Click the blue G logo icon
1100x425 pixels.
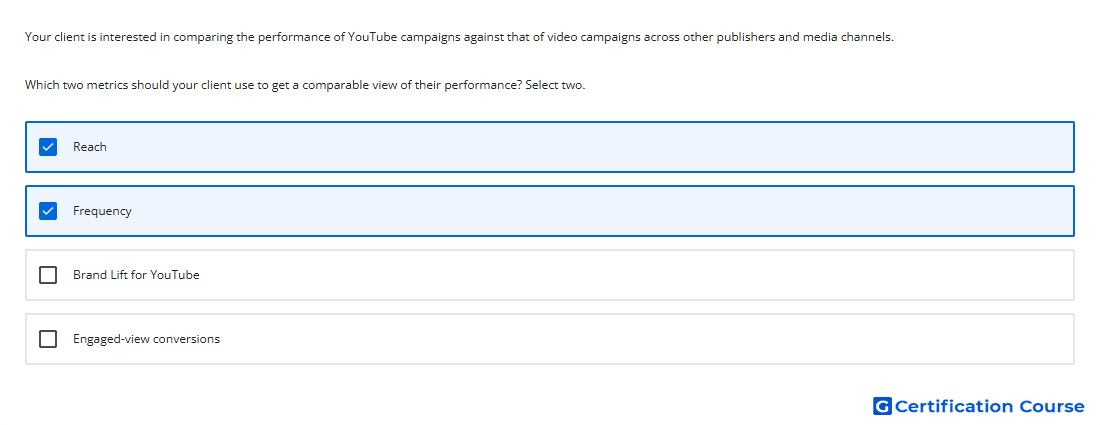coord(882,406)
